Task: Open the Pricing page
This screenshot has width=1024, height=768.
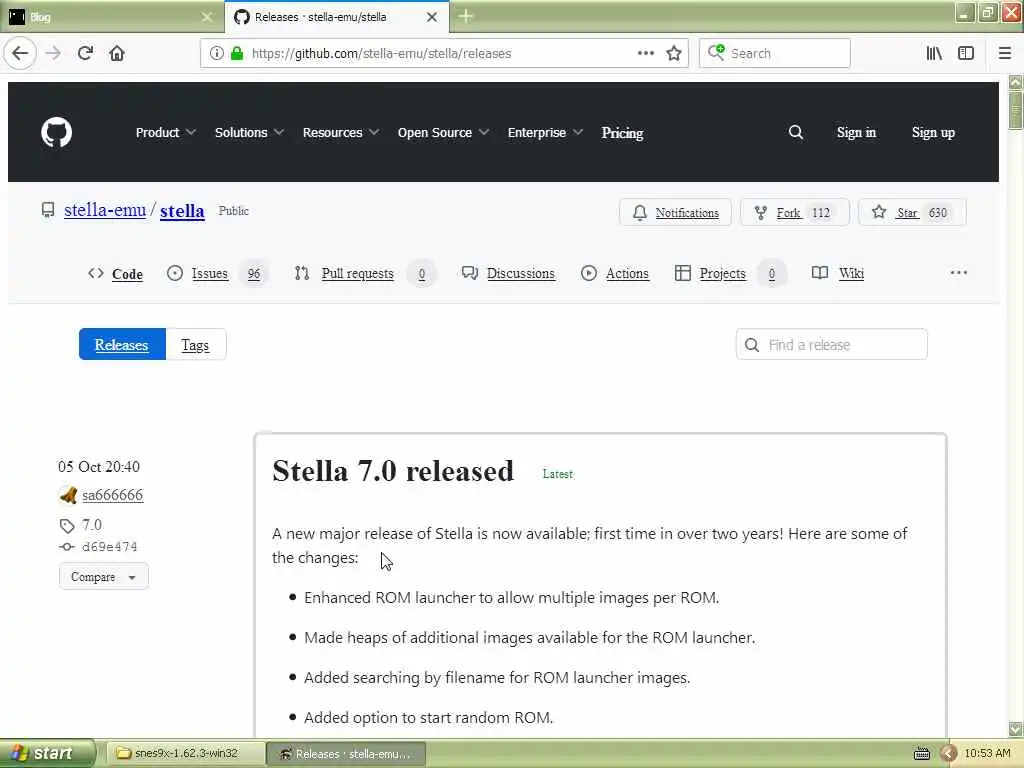Action: 622,133
